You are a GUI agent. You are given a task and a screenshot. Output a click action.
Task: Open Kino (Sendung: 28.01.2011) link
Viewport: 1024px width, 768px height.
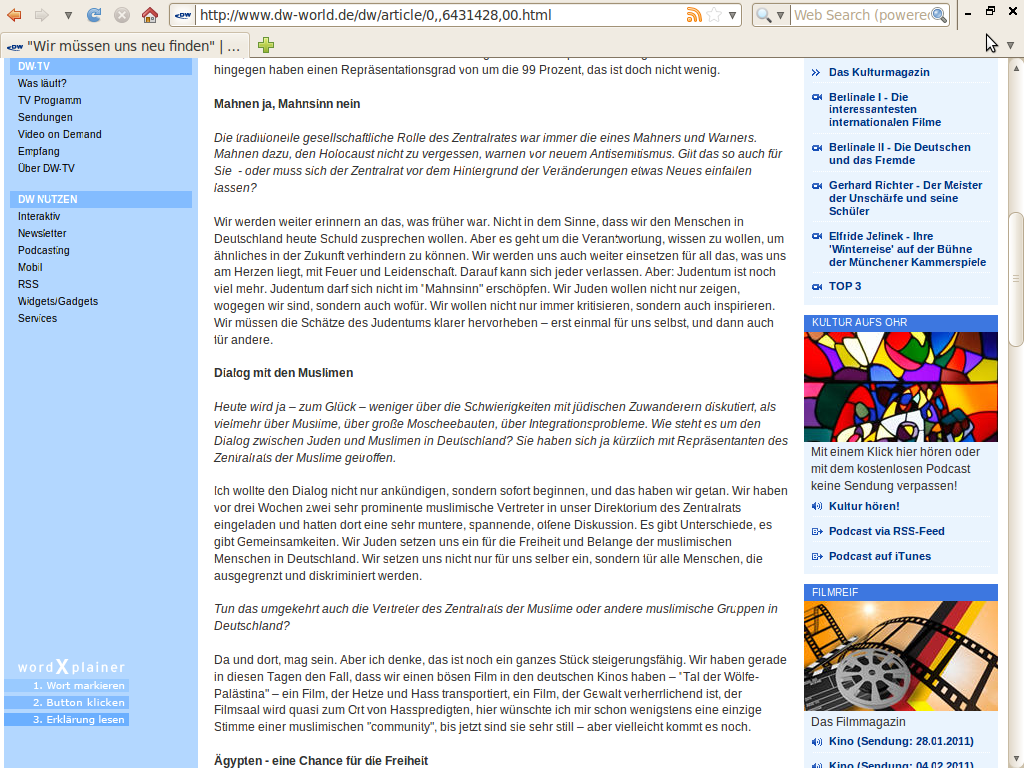901,742
